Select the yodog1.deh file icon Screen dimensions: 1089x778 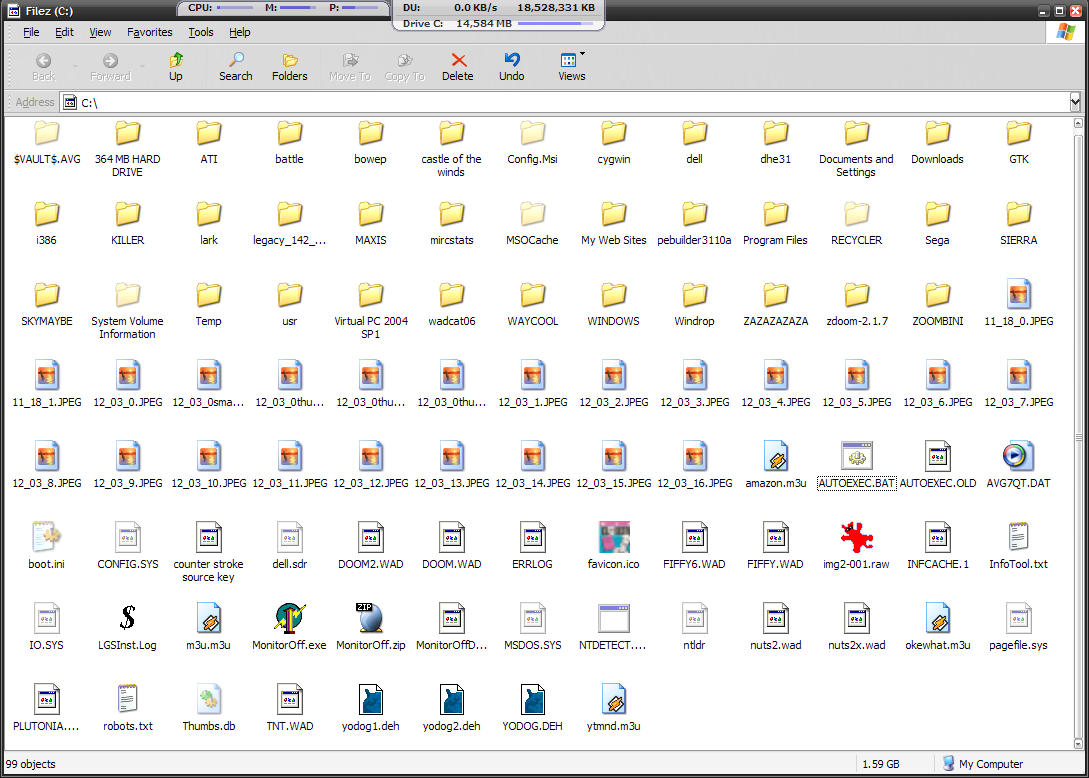[370, 700]
